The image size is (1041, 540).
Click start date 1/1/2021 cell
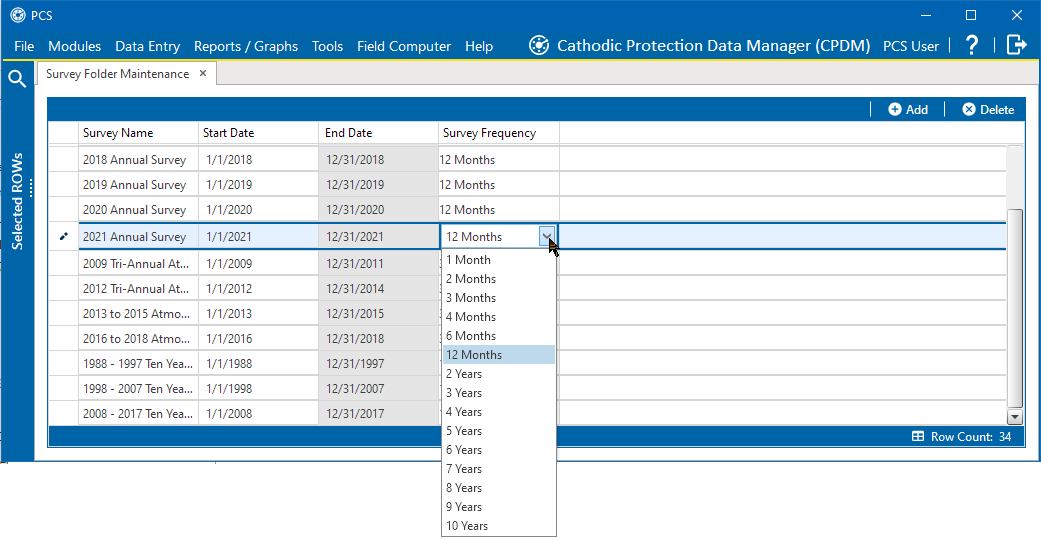tap(258, 236)
